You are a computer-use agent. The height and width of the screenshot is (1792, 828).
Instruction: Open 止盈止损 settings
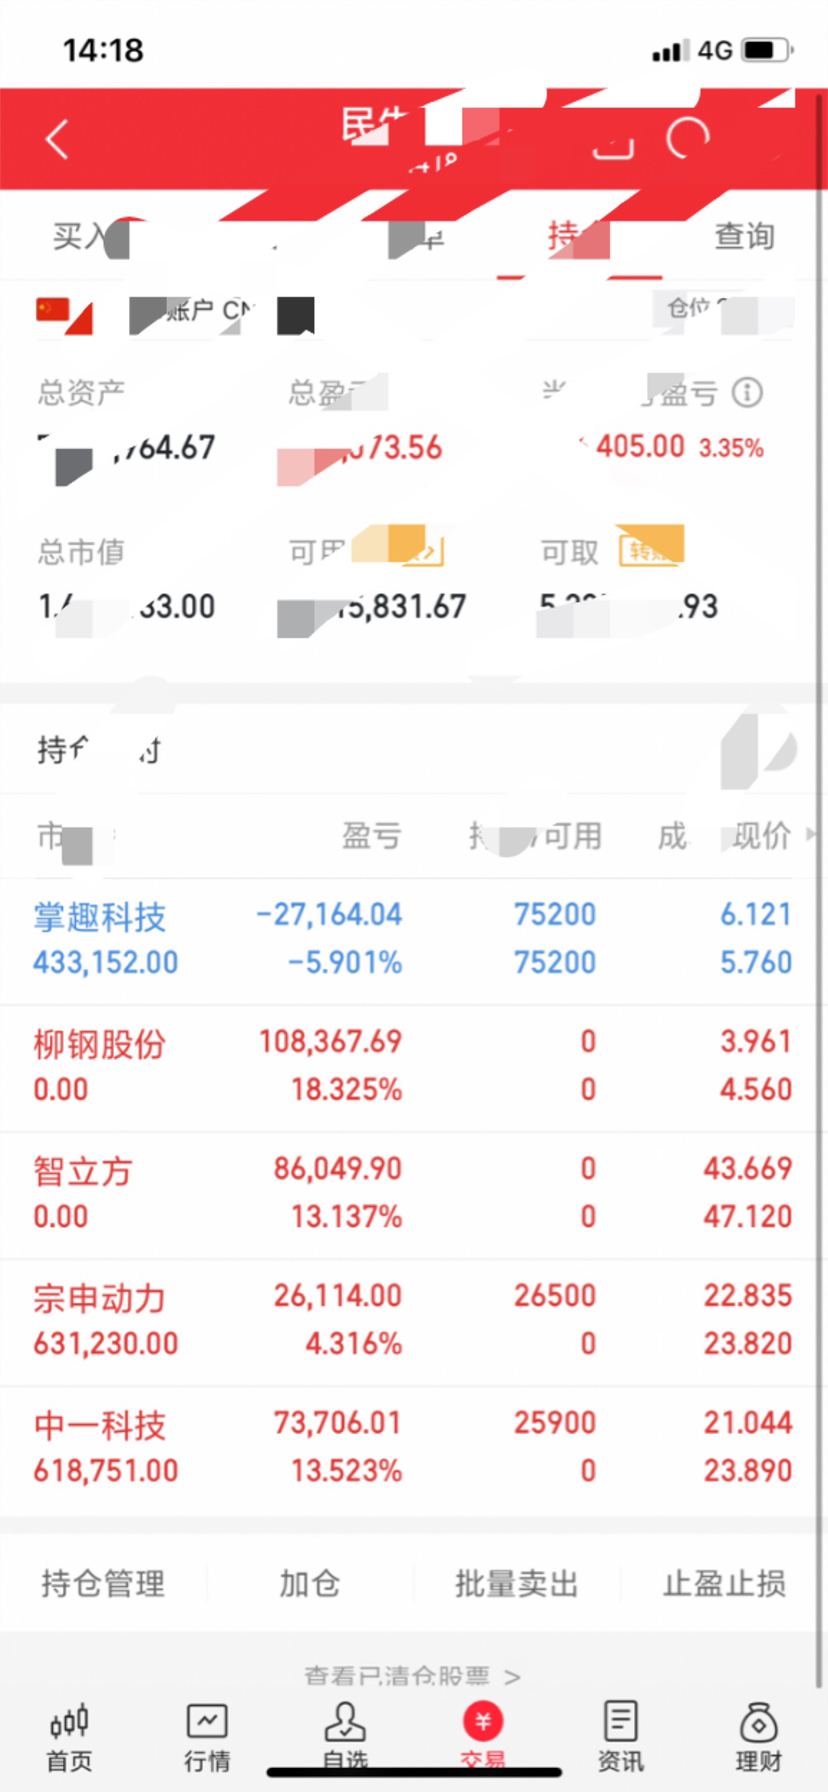pos(724,1583)
